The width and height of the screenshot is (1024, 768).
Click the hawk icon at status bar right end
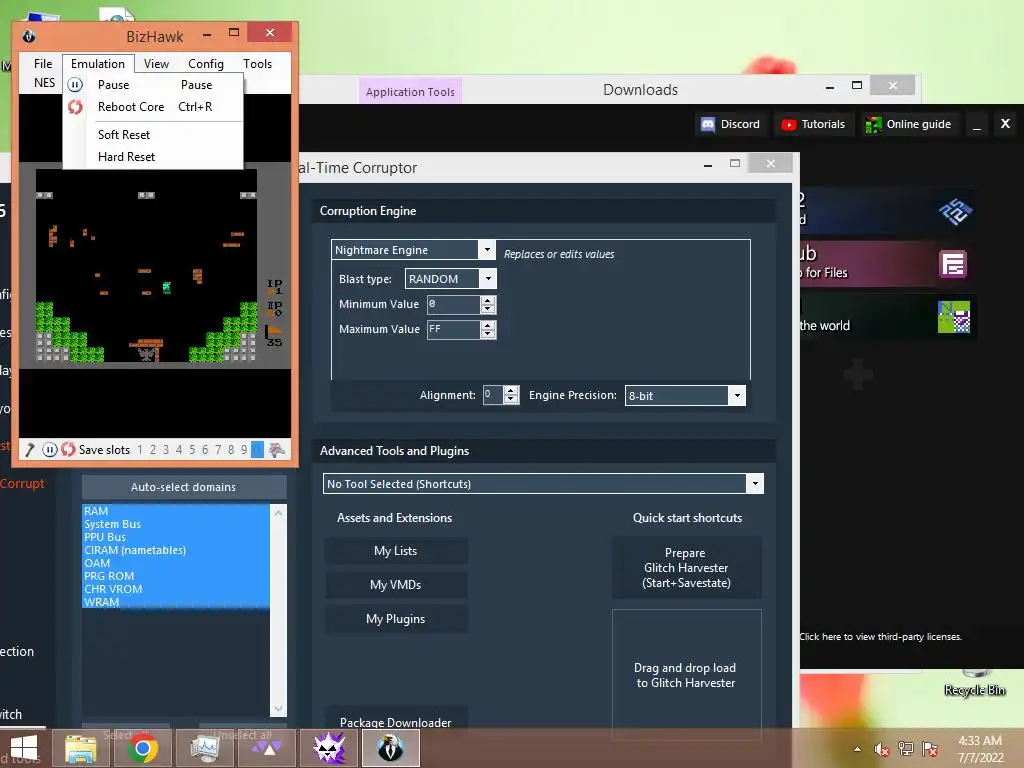point(277,449)
